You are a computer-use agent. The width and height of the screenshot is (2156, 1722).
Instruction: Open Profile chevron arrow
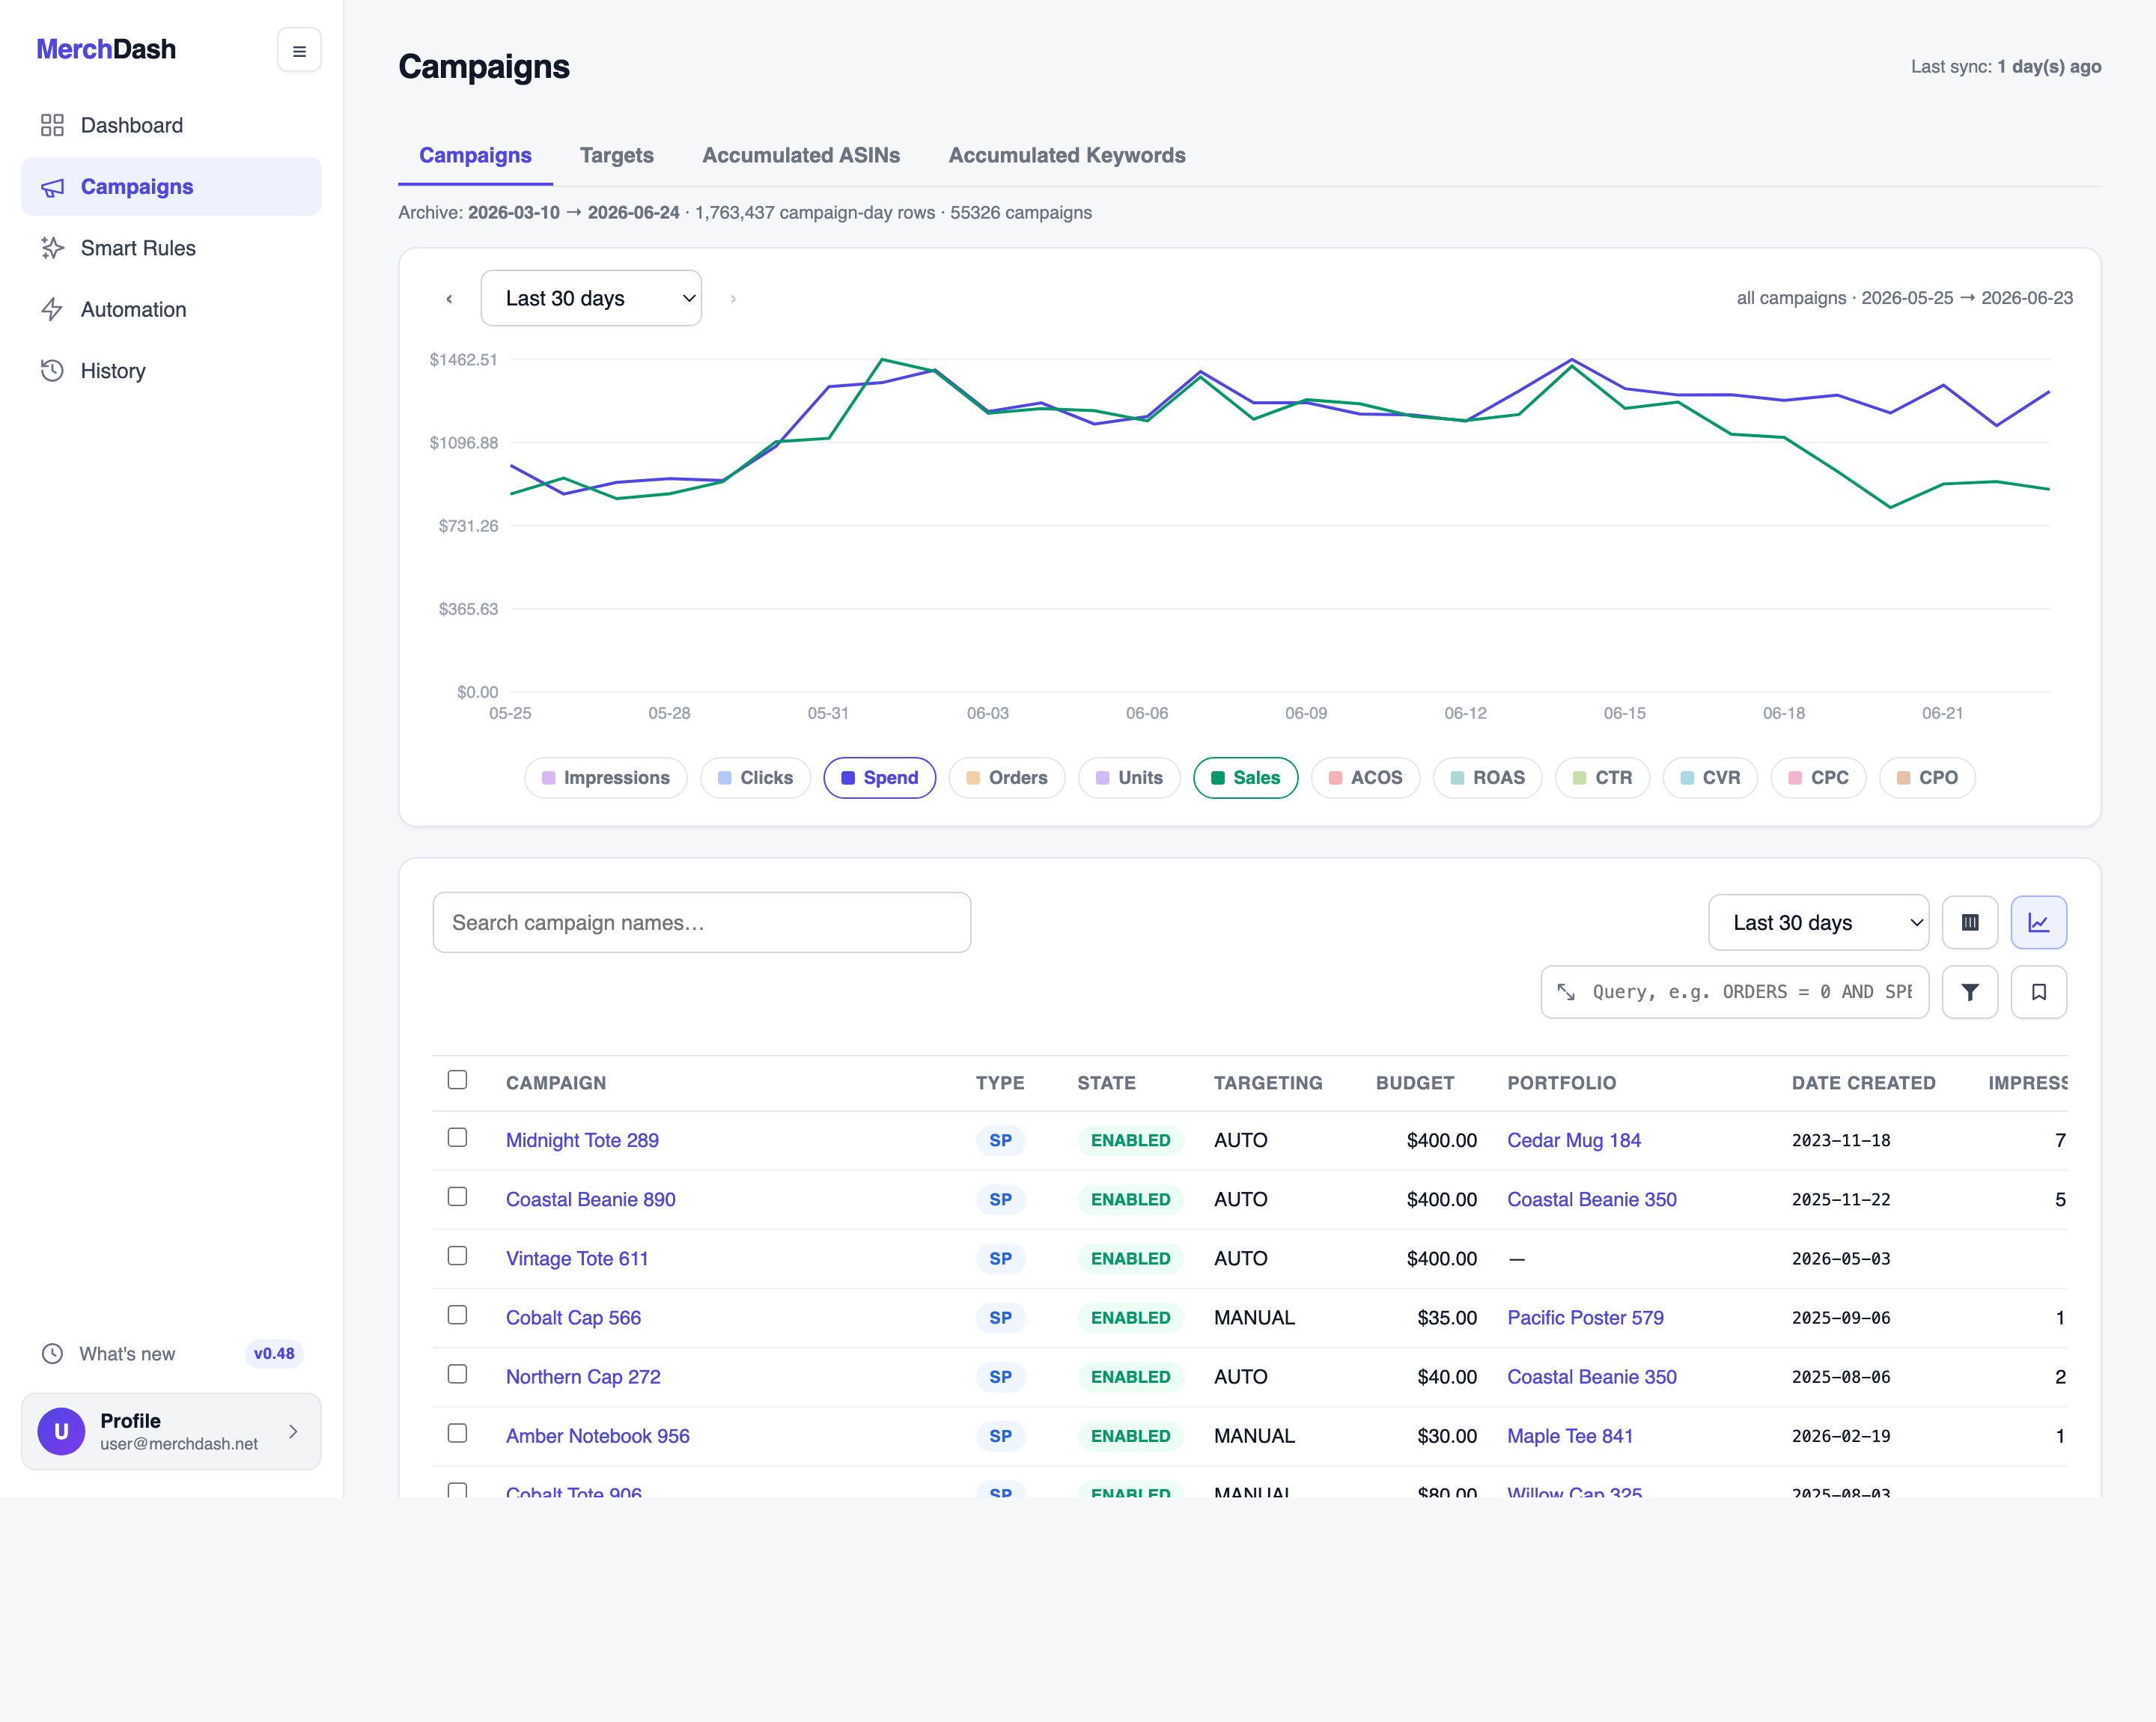click(293, 1431)
